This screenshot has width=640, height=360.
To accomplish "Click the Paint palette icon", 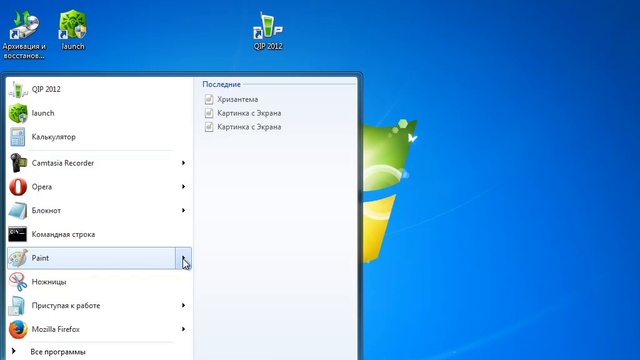I will pyautogui.click(x=18, y=258).
